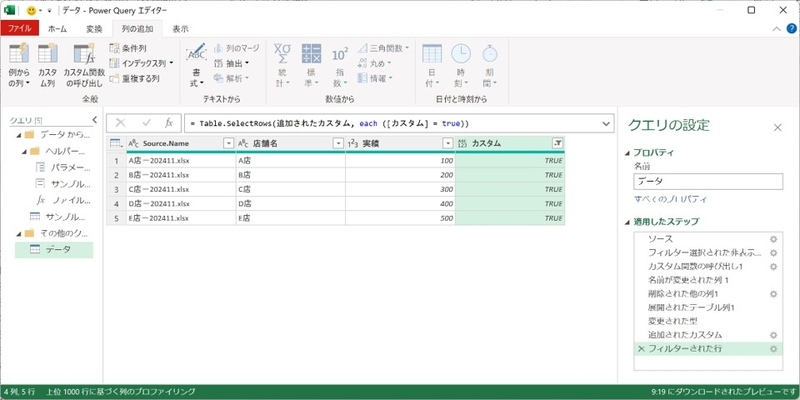
Task: Select the データ query in the tree
Action: pyautogui.click(x=54, y=249)
